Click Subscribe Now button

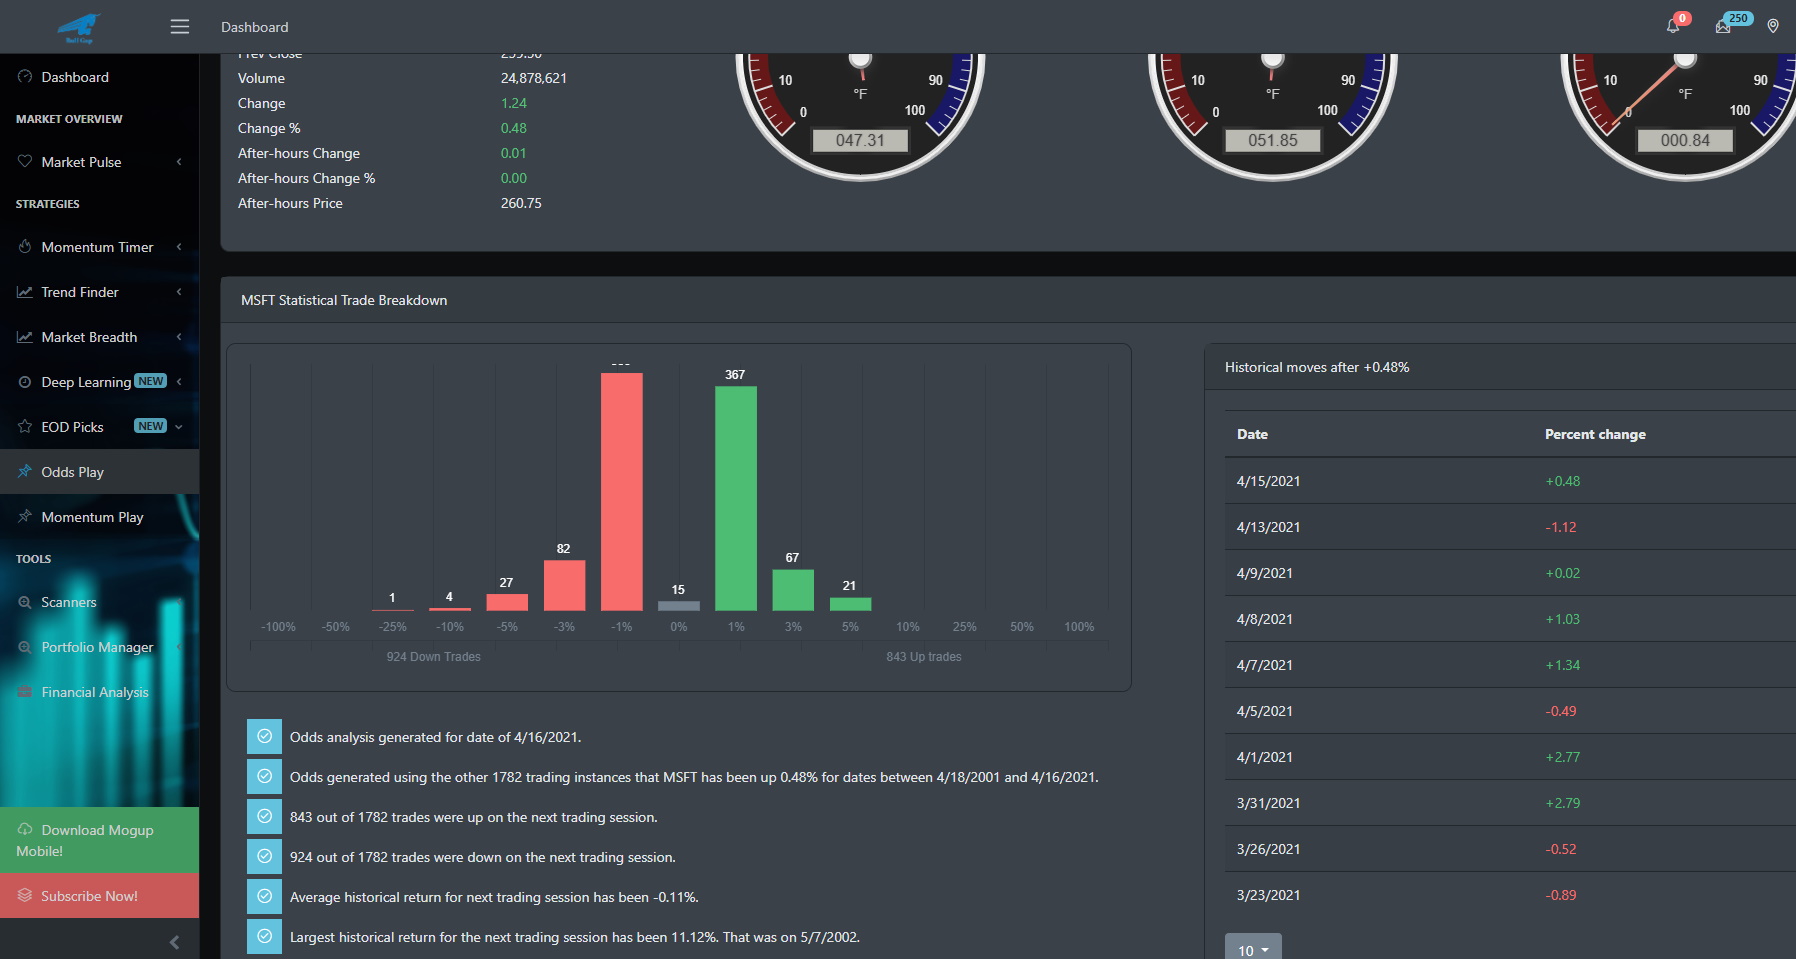(x=99, y=896)
